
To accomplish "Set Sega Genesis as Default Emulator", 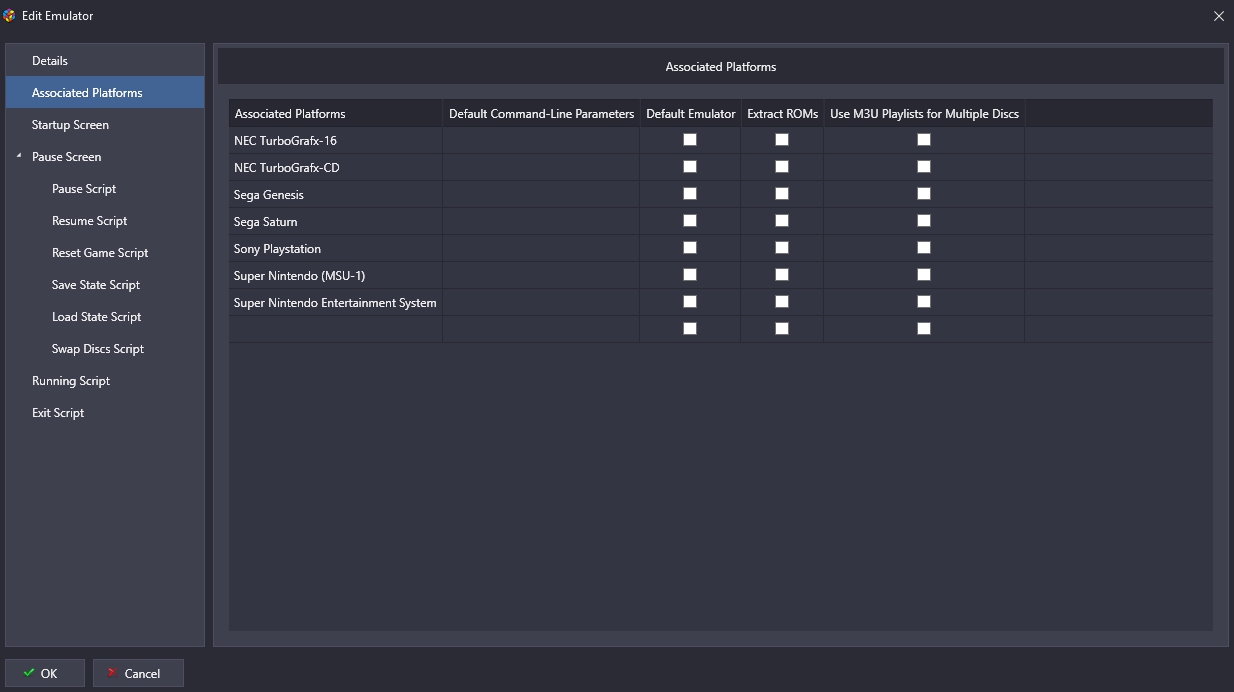I will click(690, 194).
